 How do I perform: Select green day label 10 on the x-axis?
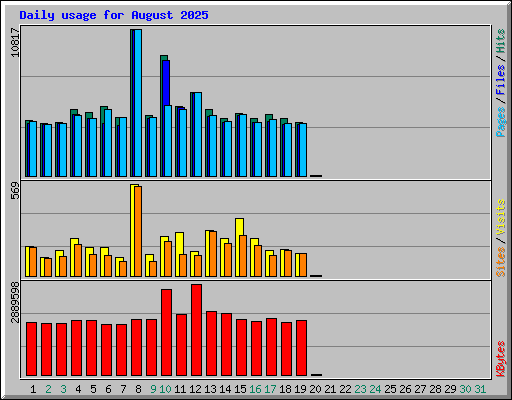coord(165,389)
